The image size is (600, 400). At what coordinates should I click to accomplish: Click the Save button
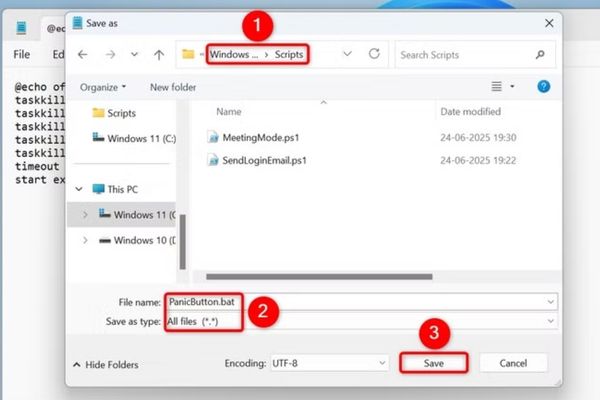pos(434,363)
